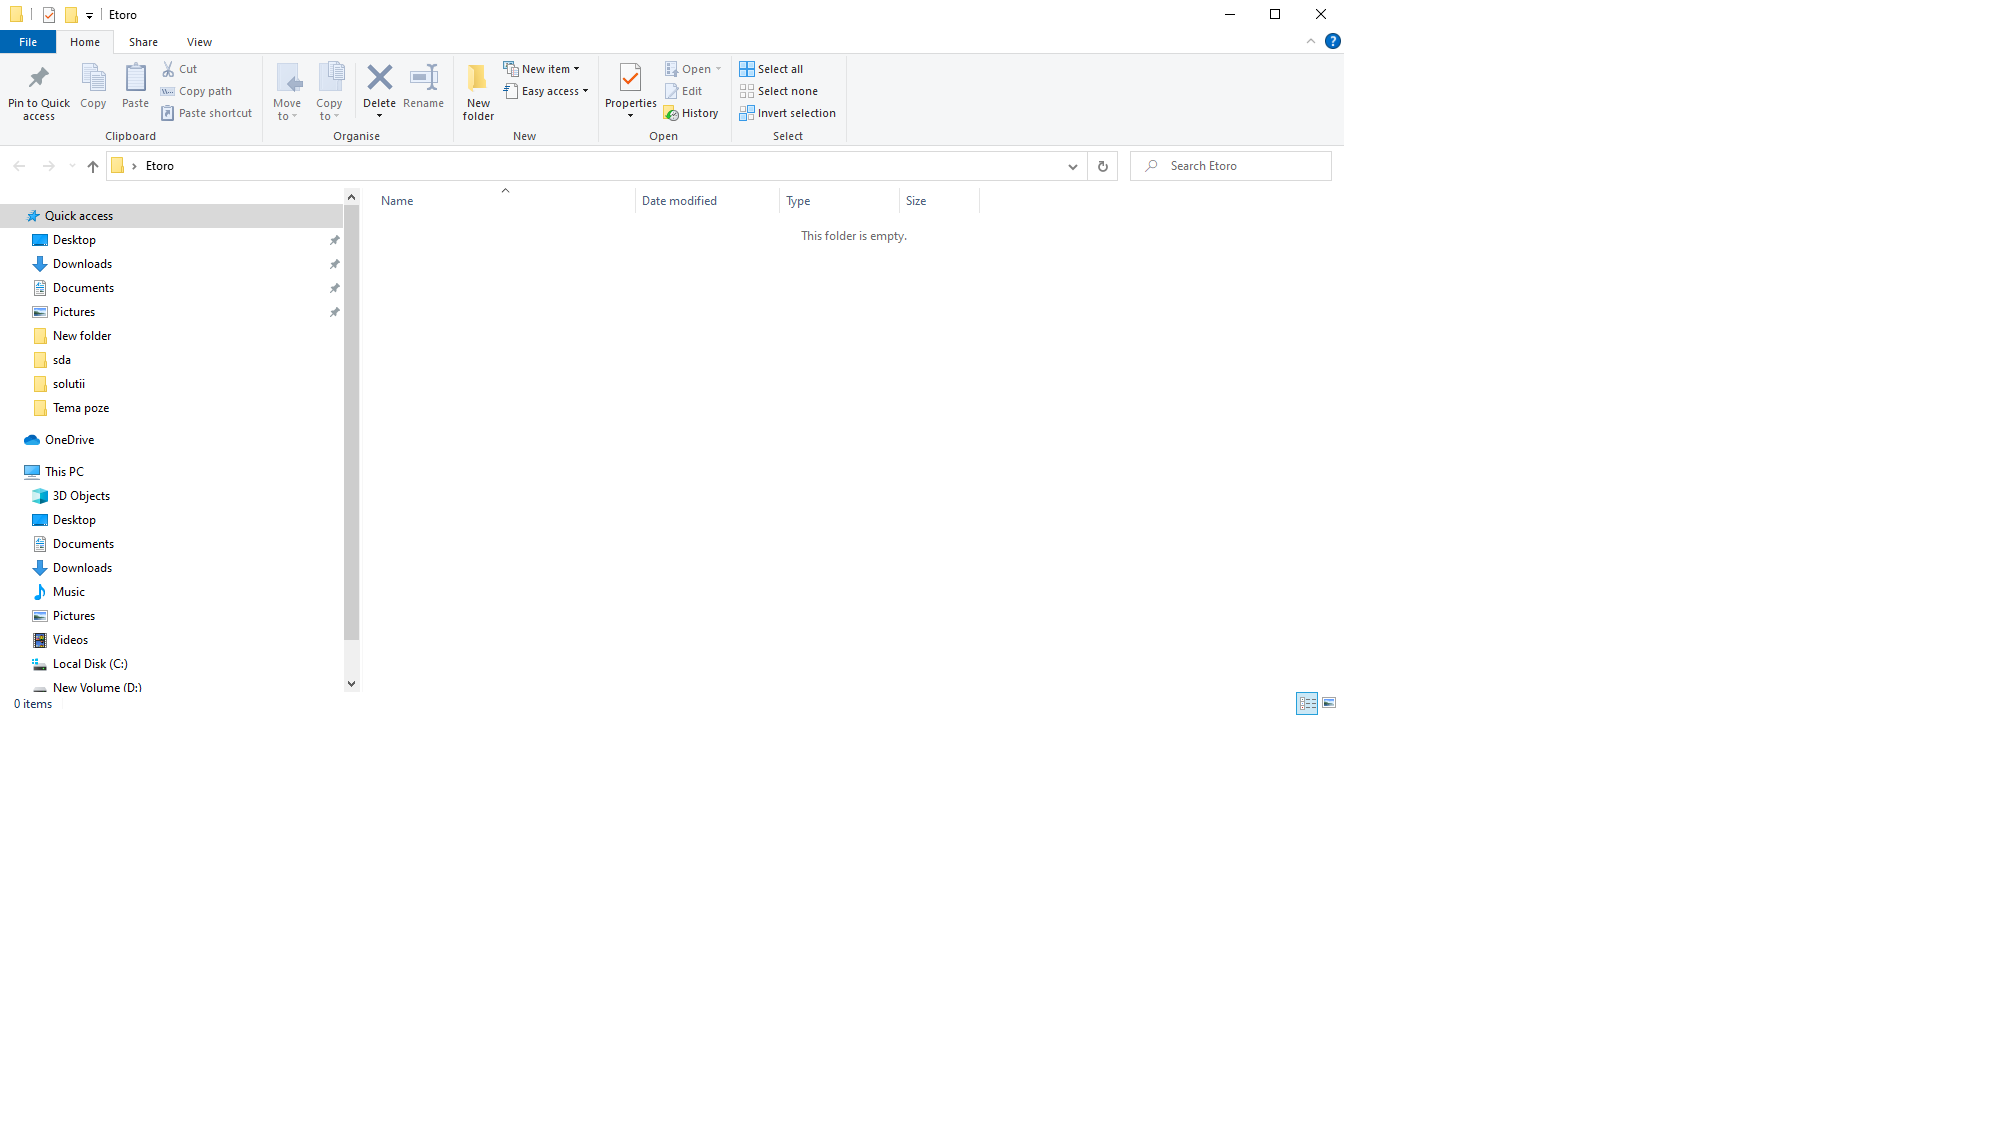Choose Paste shortcut in ribbon
This screenshot has width=2000, height=1125.
pyautogui.click(x=207, y=113)
